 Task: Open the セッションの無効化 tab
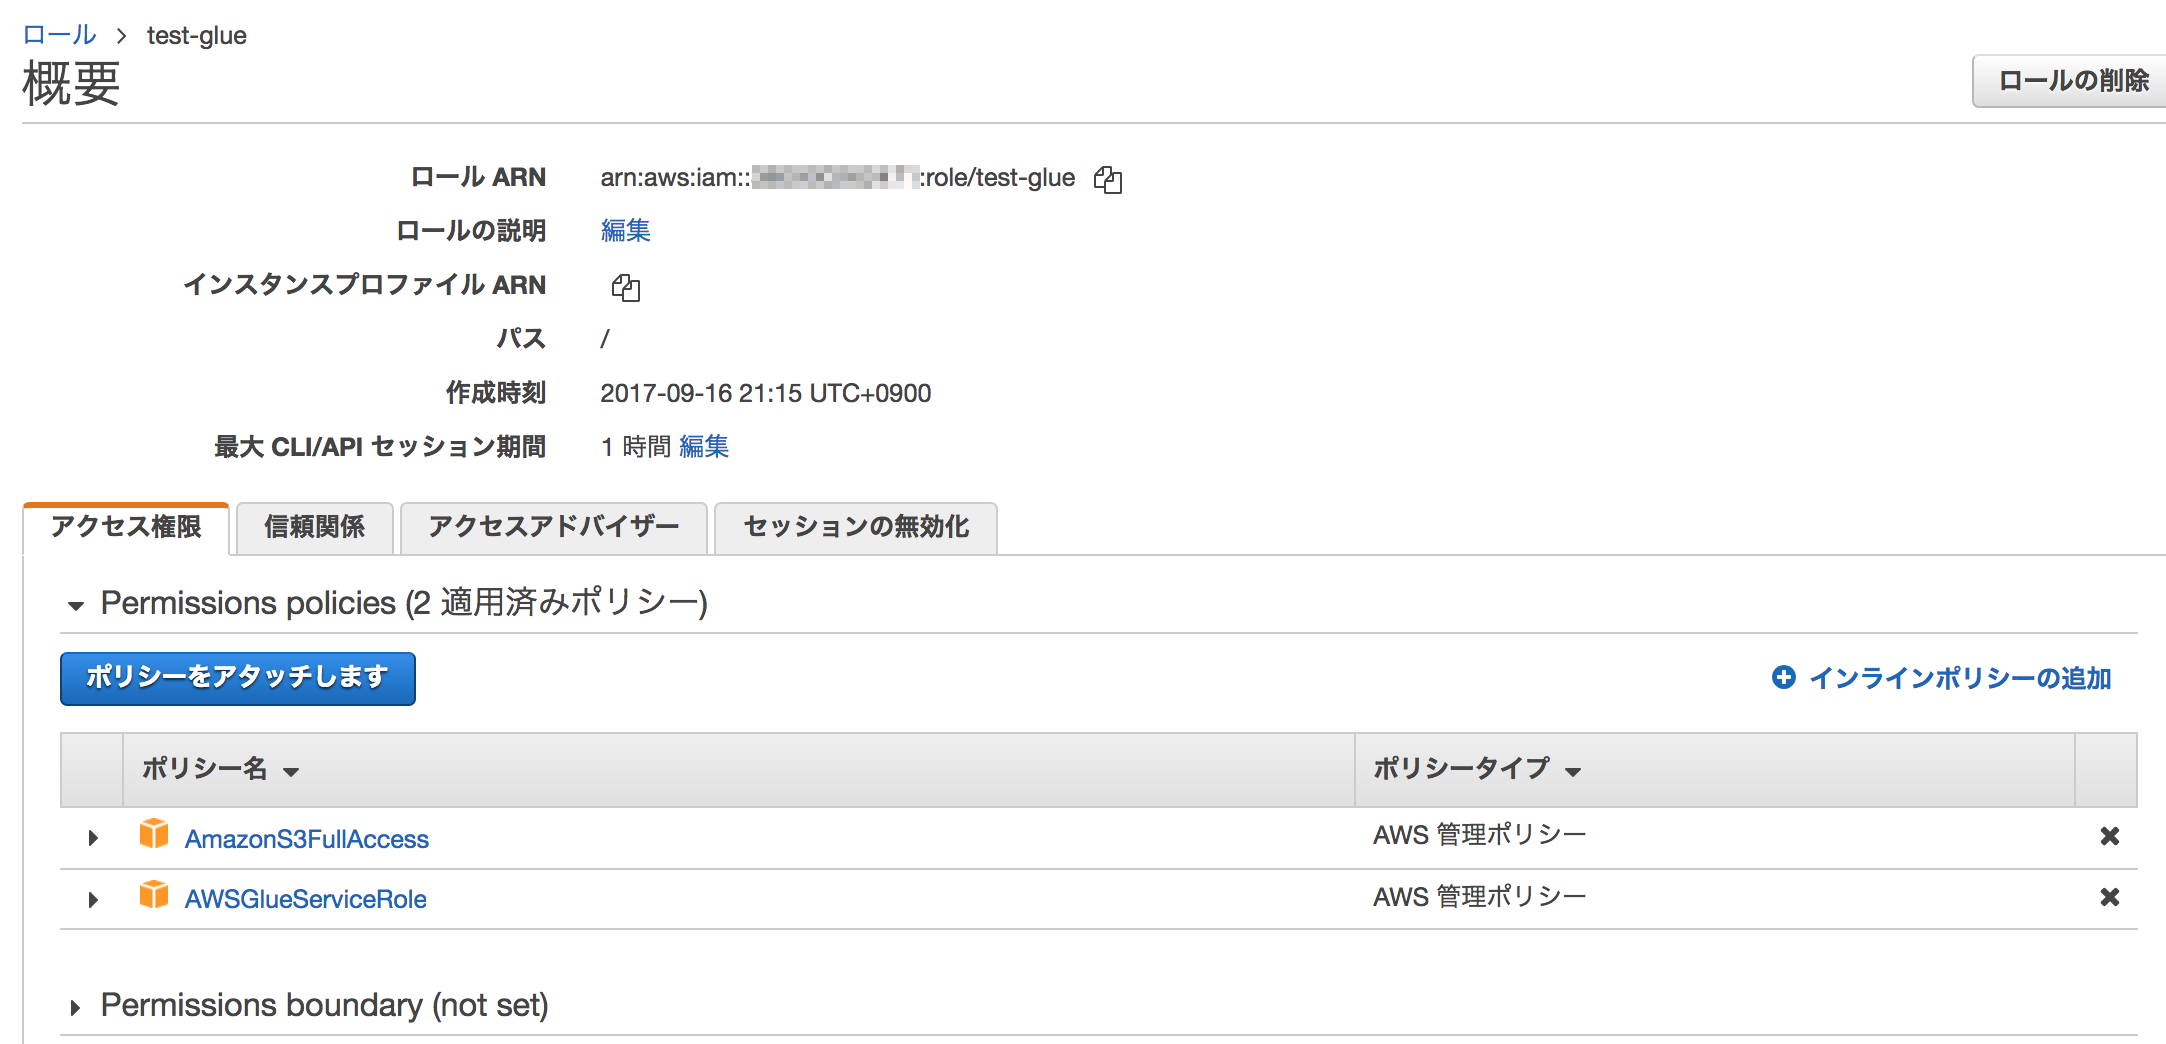click(856, 527)
